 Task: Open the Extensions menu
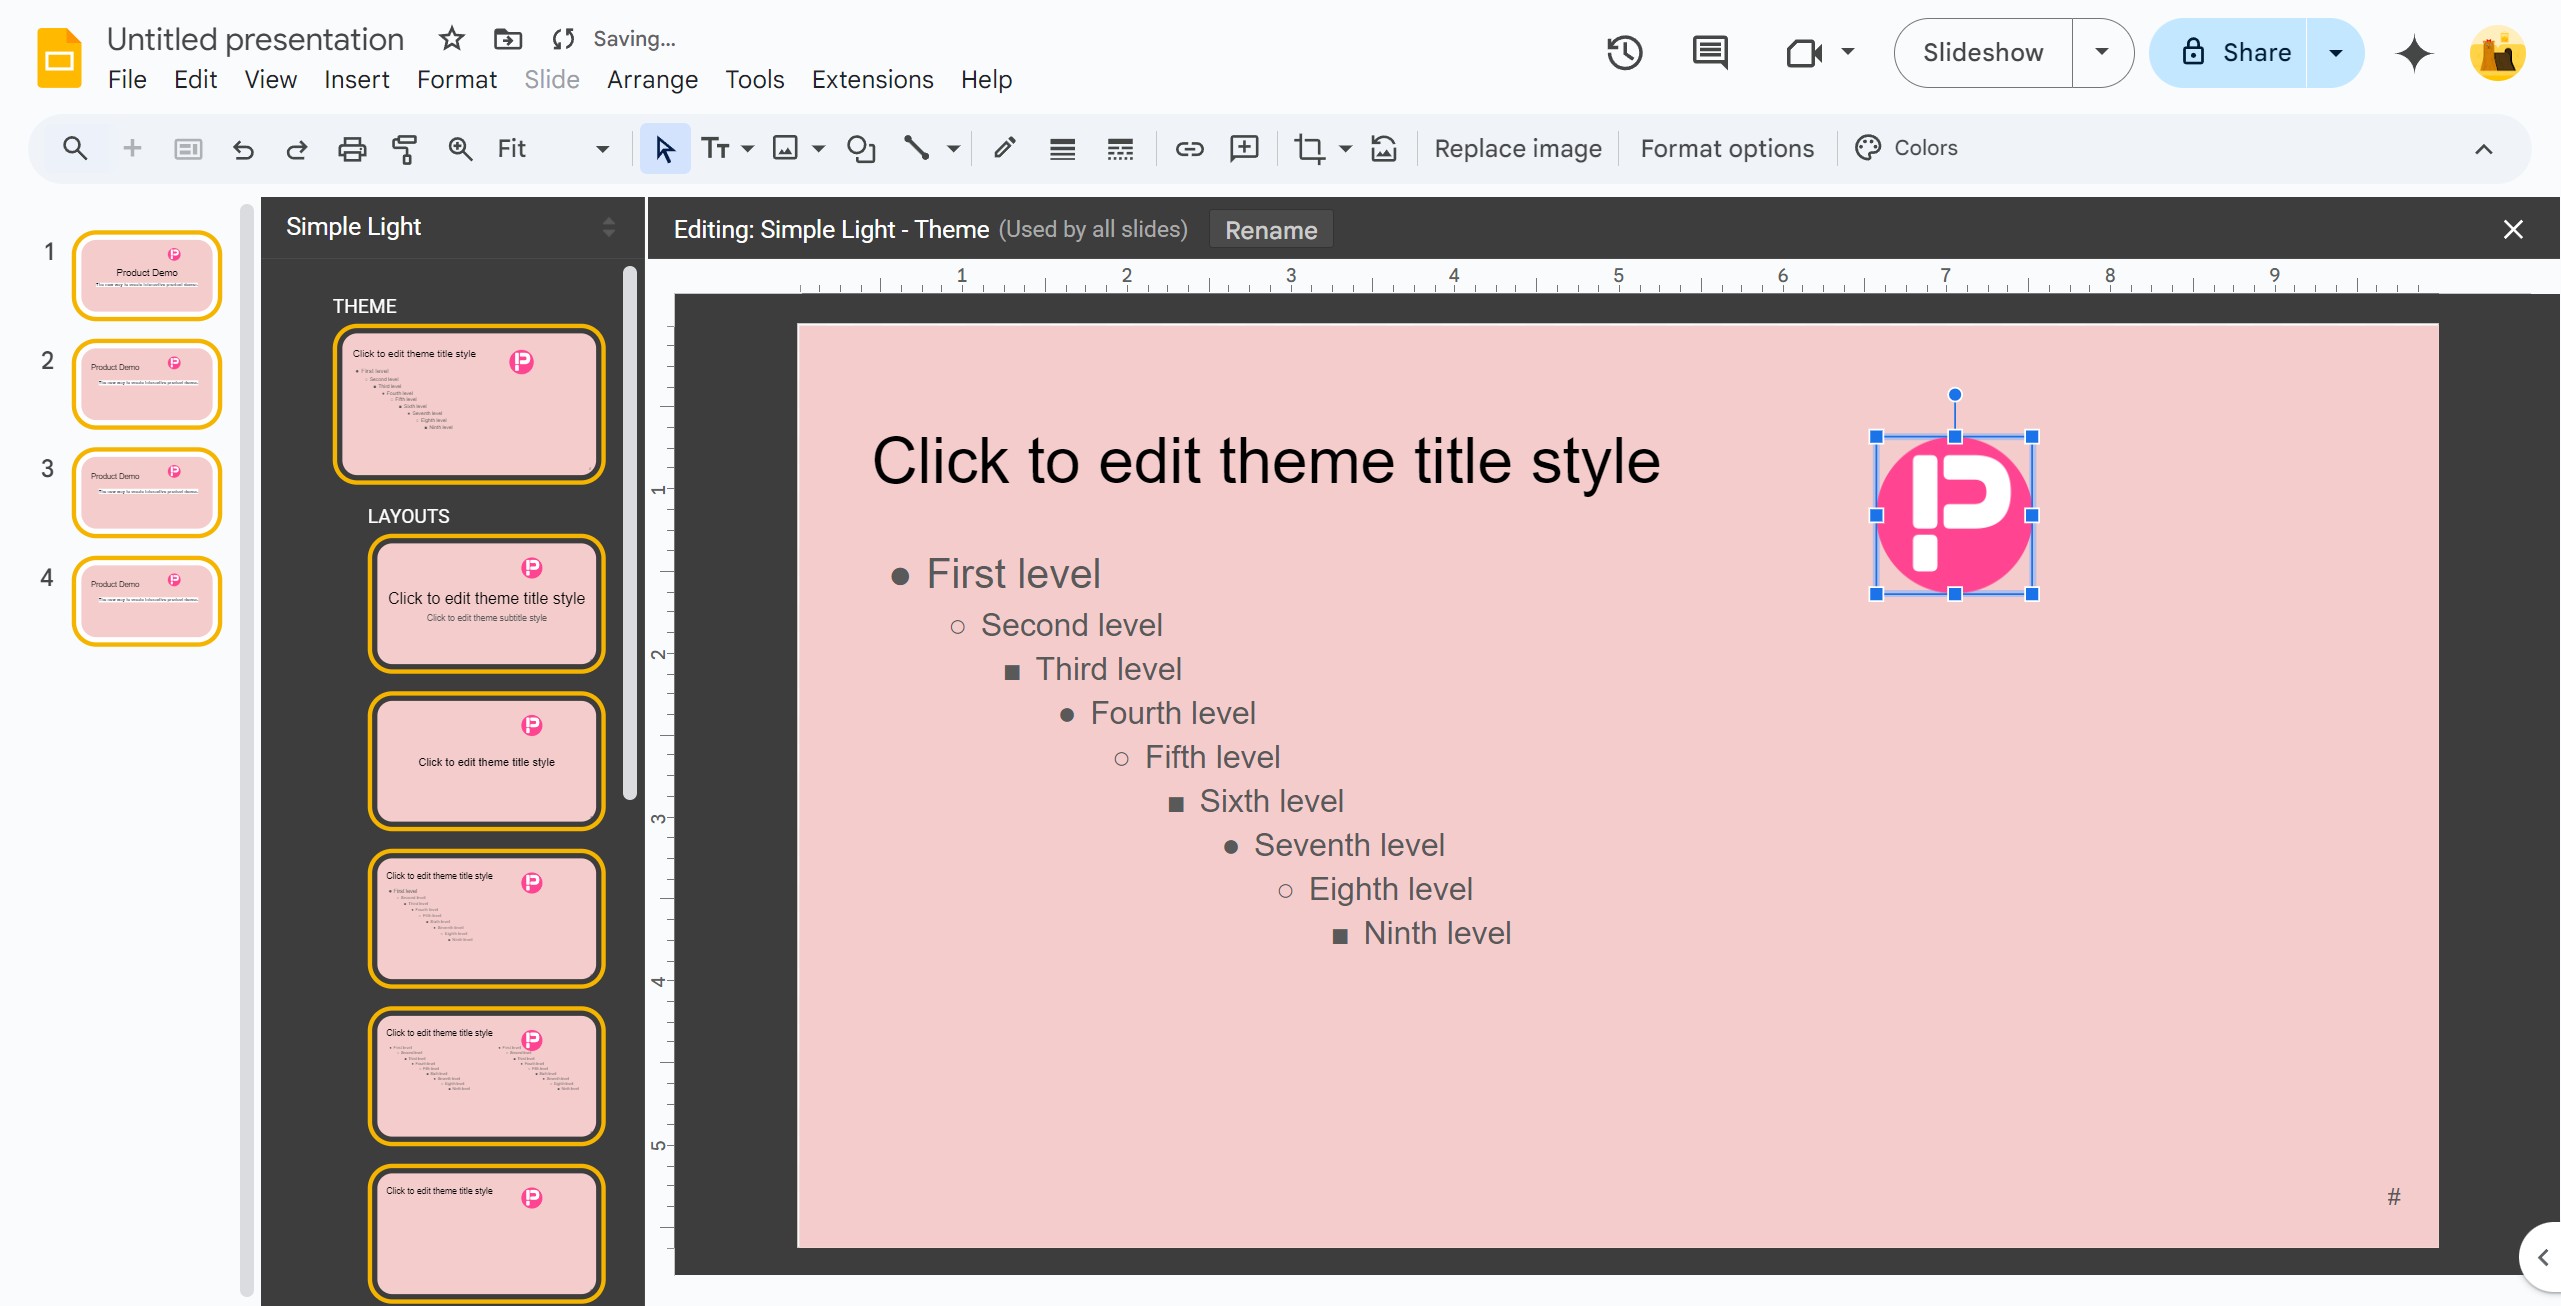[x=872, y=79]
